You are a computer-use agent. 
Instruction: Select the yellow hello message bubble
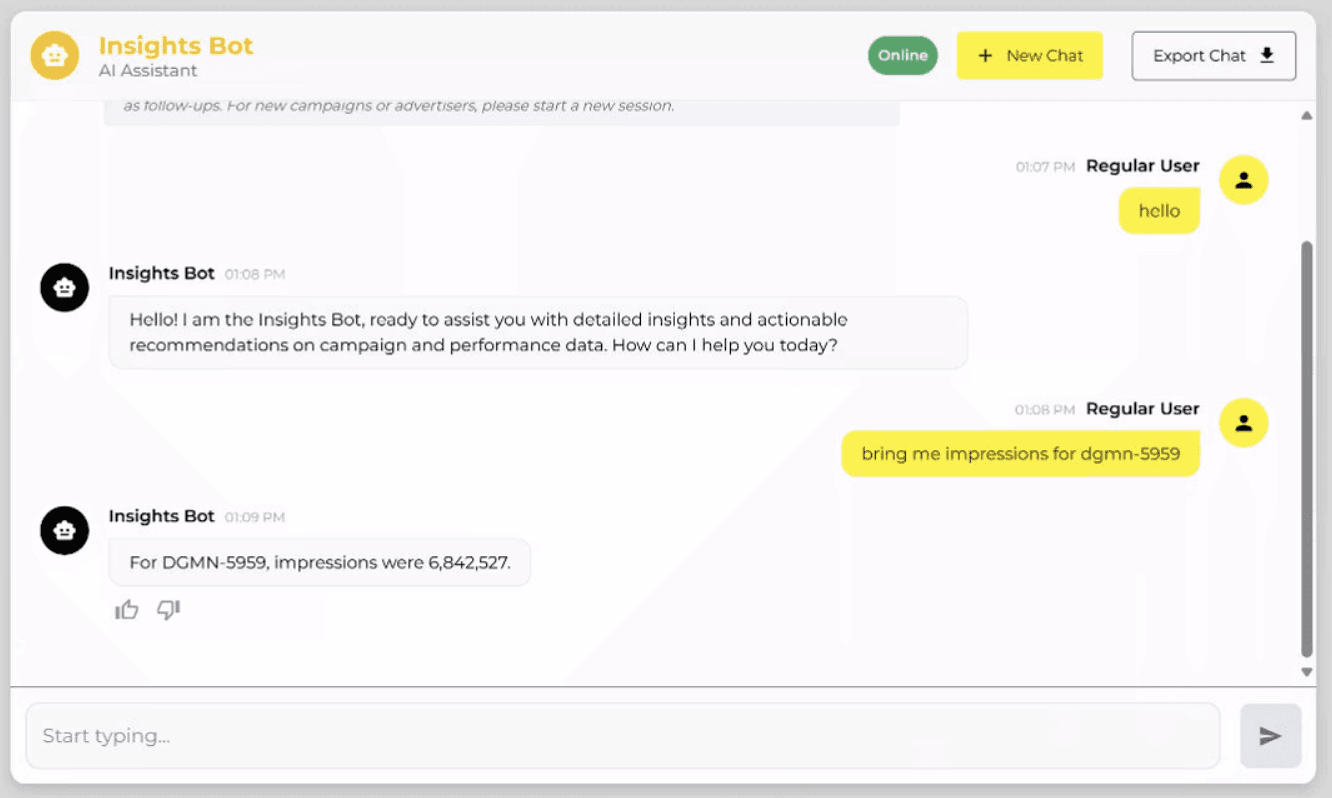(1158, 211)
